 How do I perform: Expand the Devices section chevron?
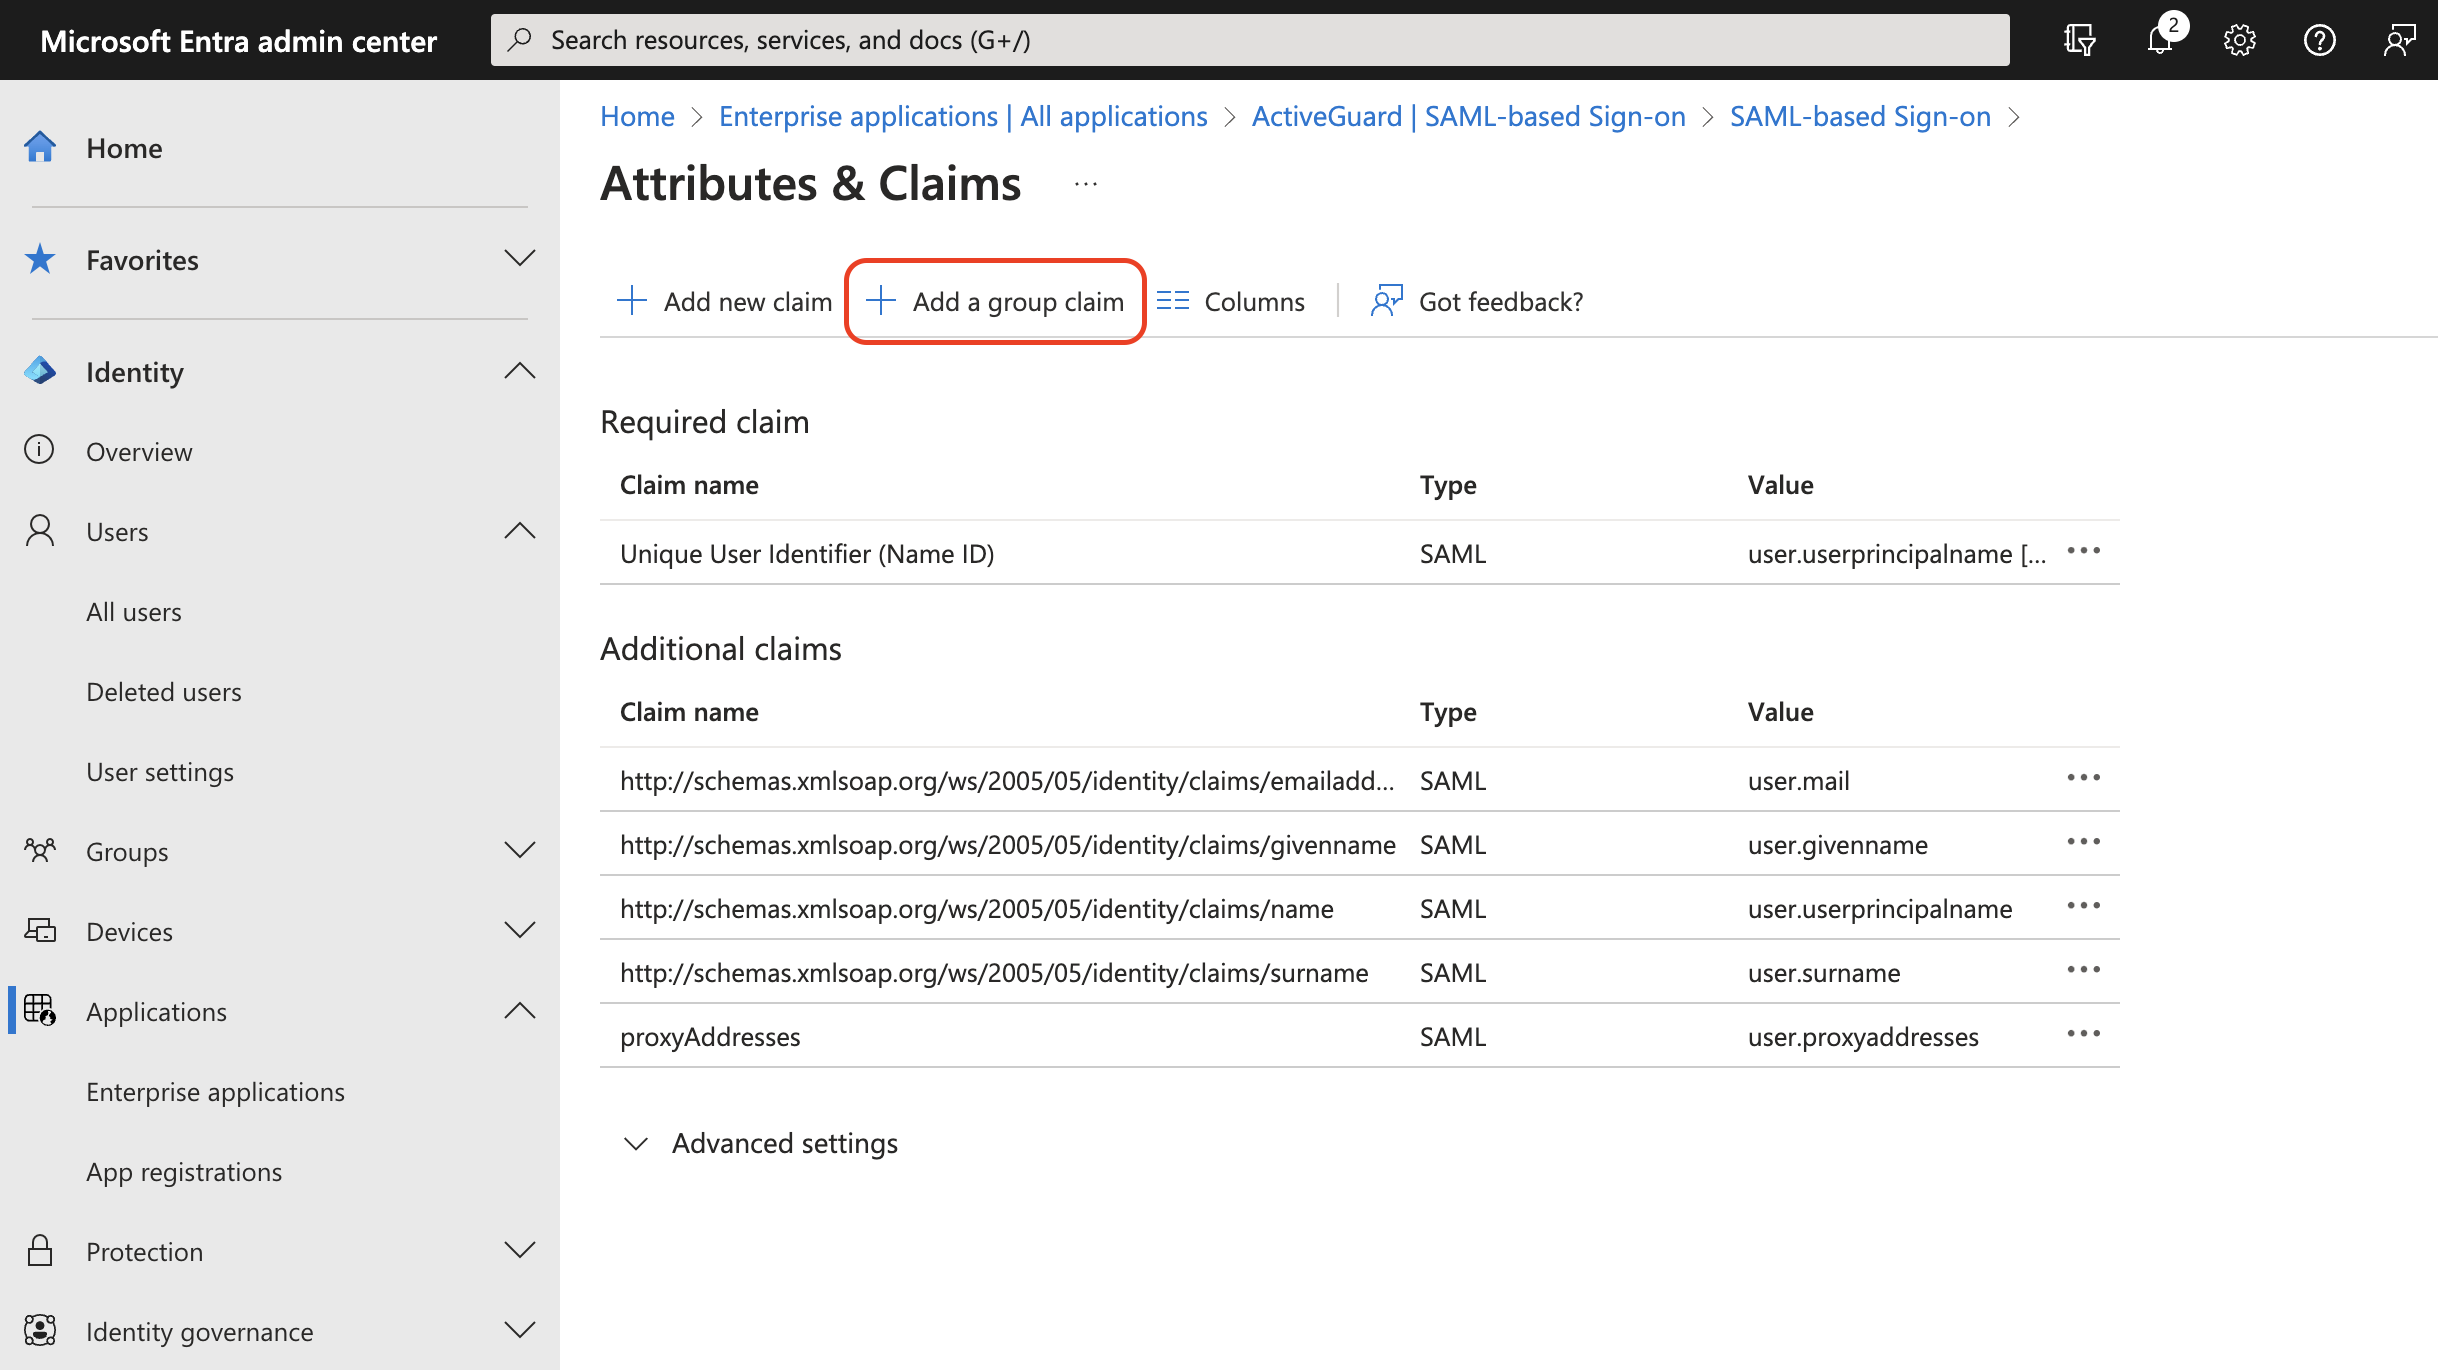click(x=520, y=930)
